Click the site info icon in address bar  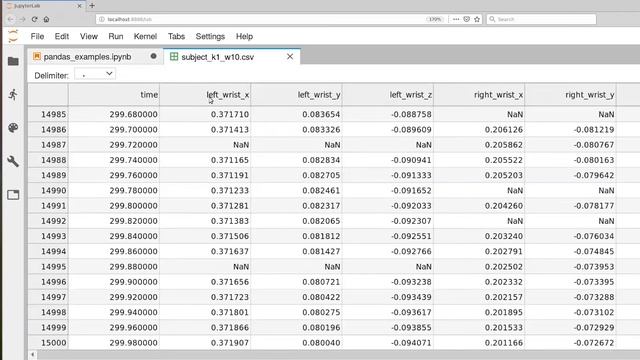click(102, 19)
